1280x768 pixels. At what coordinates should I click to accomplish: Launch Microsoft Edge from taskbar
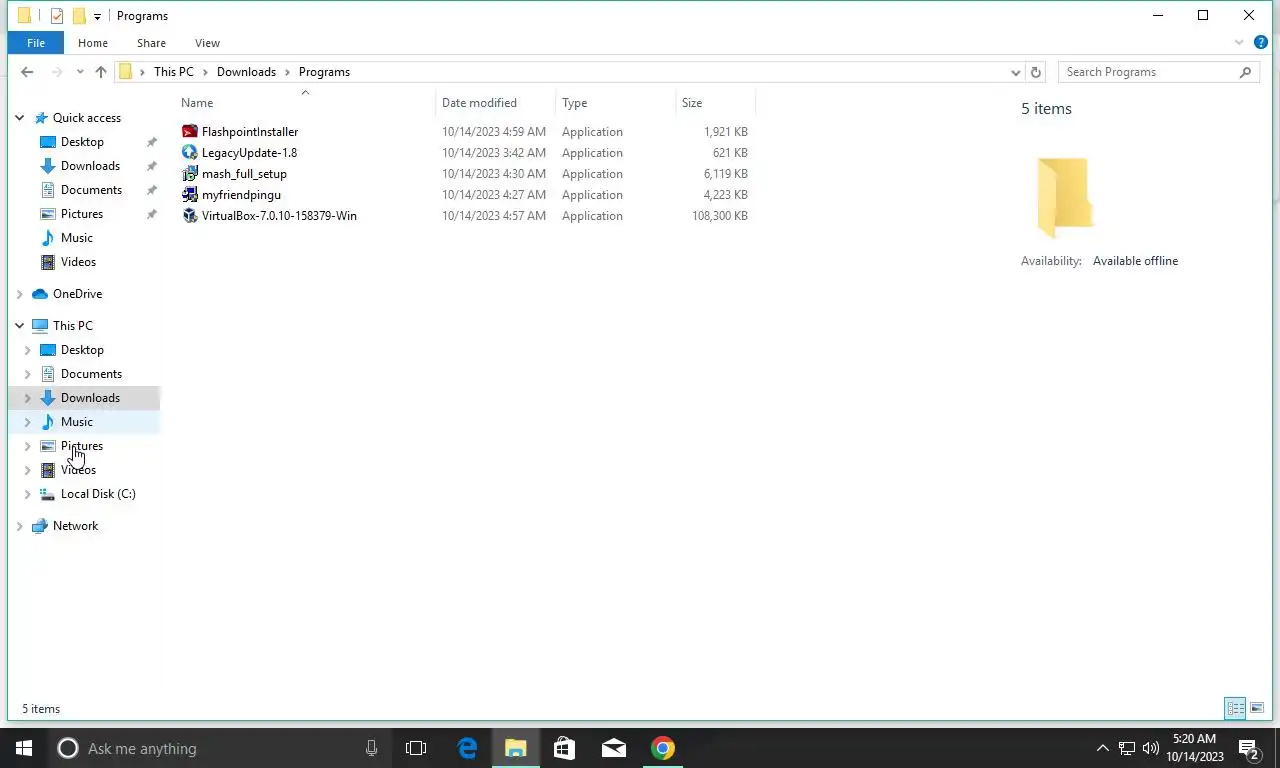[467, 748]
